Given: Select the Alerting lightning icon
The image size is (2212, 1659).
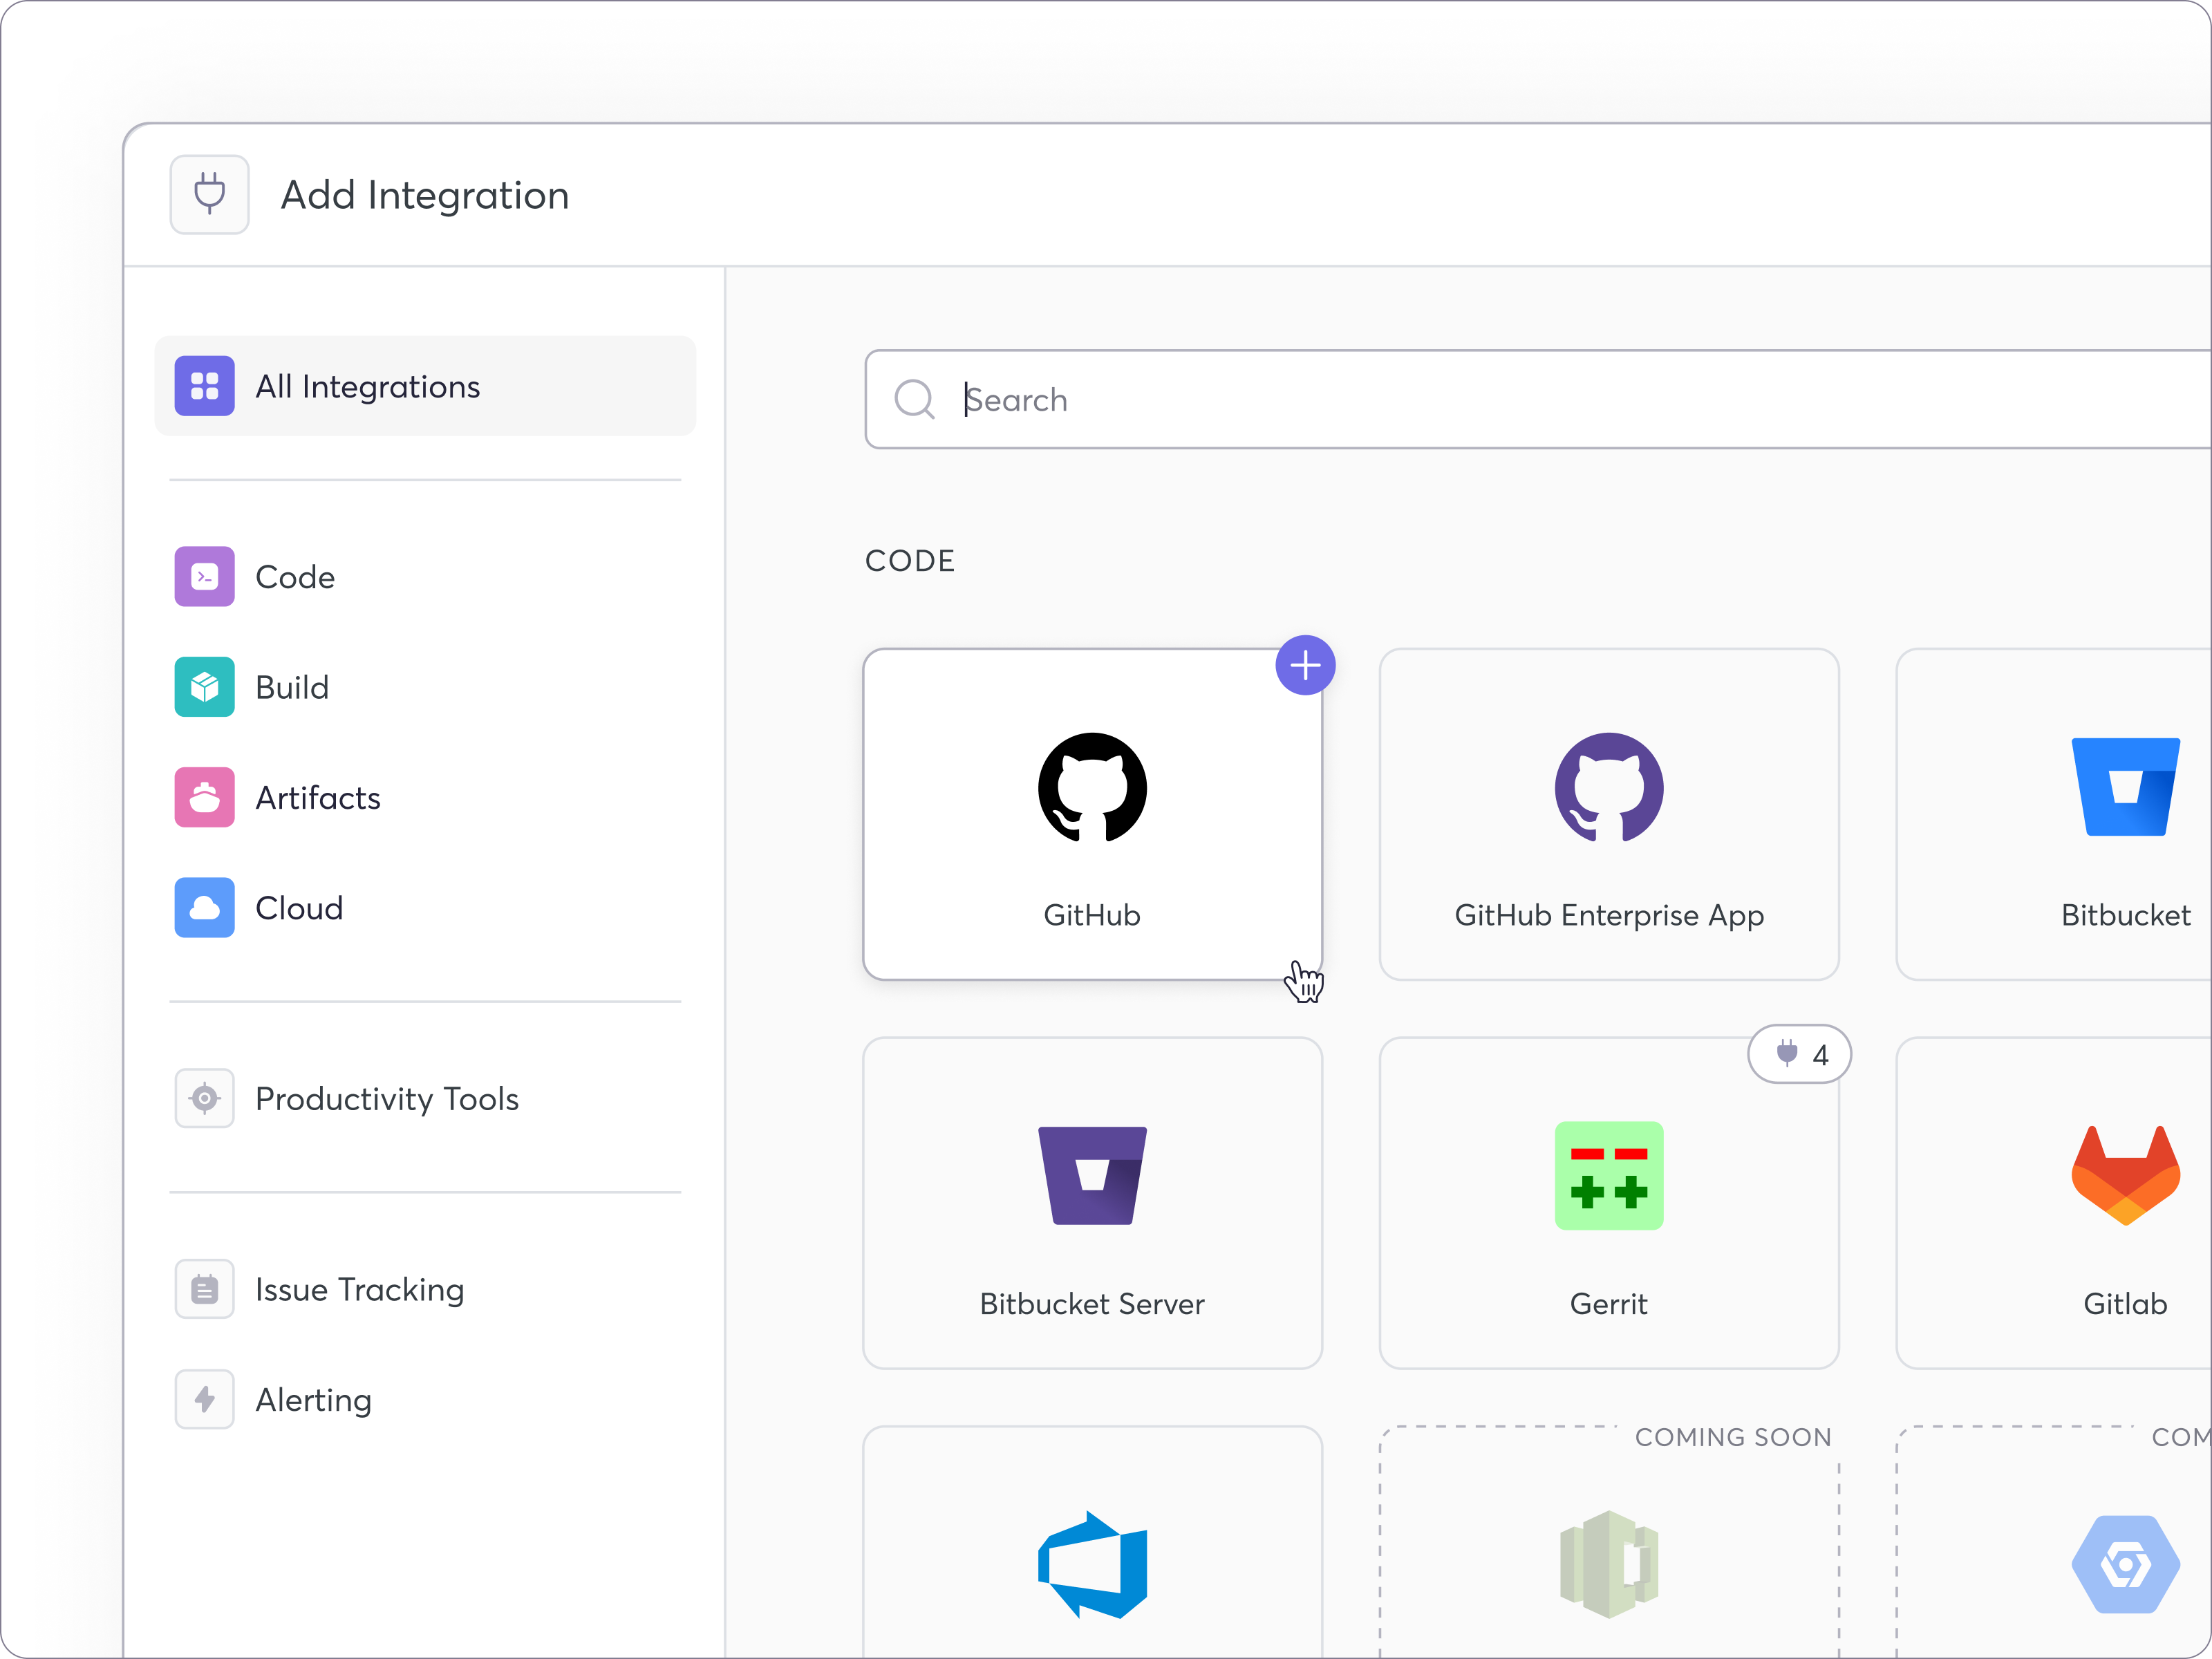Looking at the screenshot, I should click(204, 1399).
